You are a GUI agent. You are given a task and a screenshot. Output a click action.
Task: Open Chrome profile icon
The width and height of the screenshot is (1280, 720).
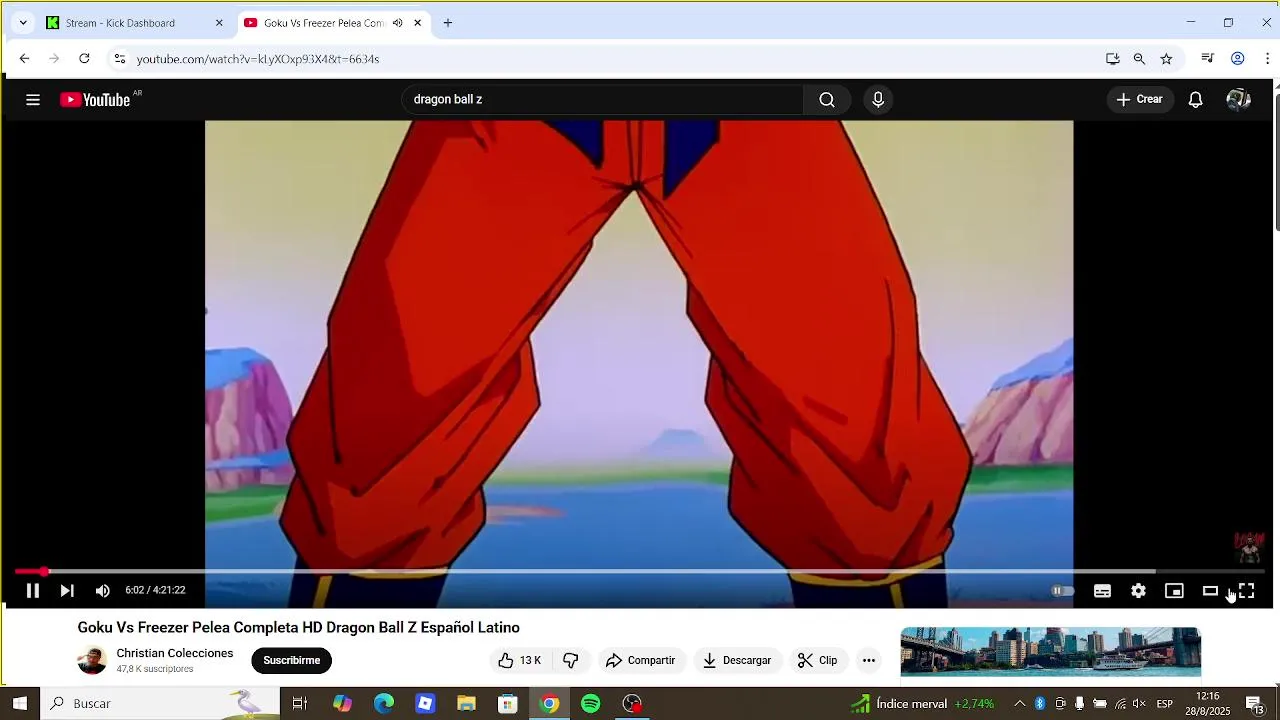coord(1237,59)
